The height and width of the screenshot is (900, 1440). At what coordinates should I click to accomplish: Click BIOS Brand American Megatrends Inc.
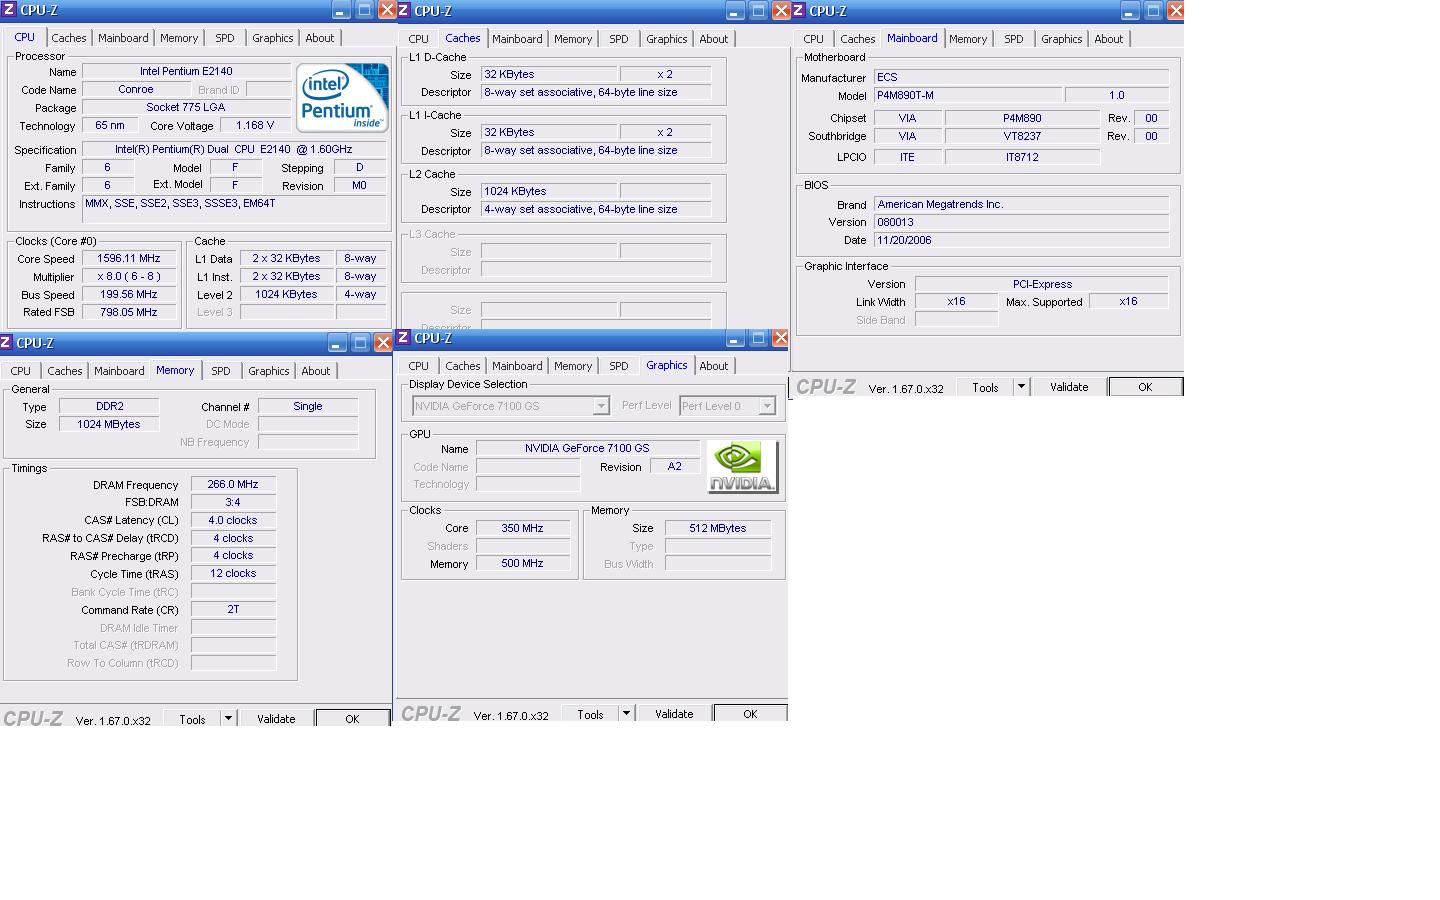tap(1021, 204)
